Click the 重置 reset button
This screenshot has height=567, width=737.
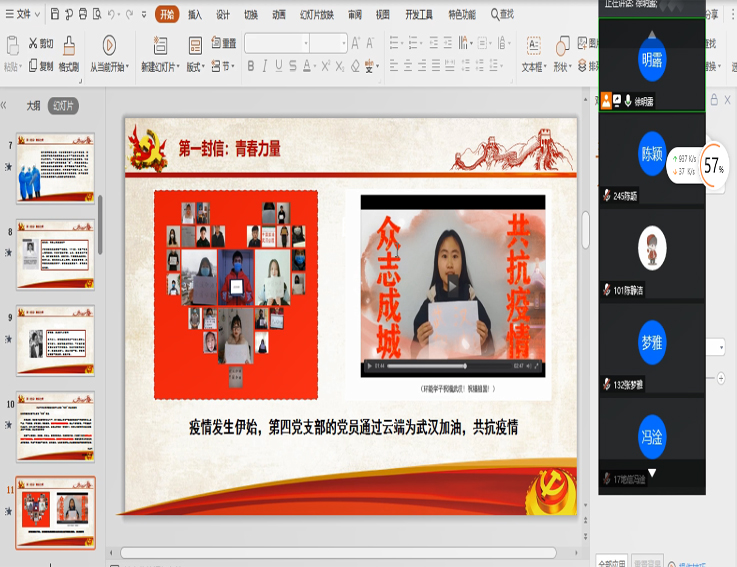223,44
